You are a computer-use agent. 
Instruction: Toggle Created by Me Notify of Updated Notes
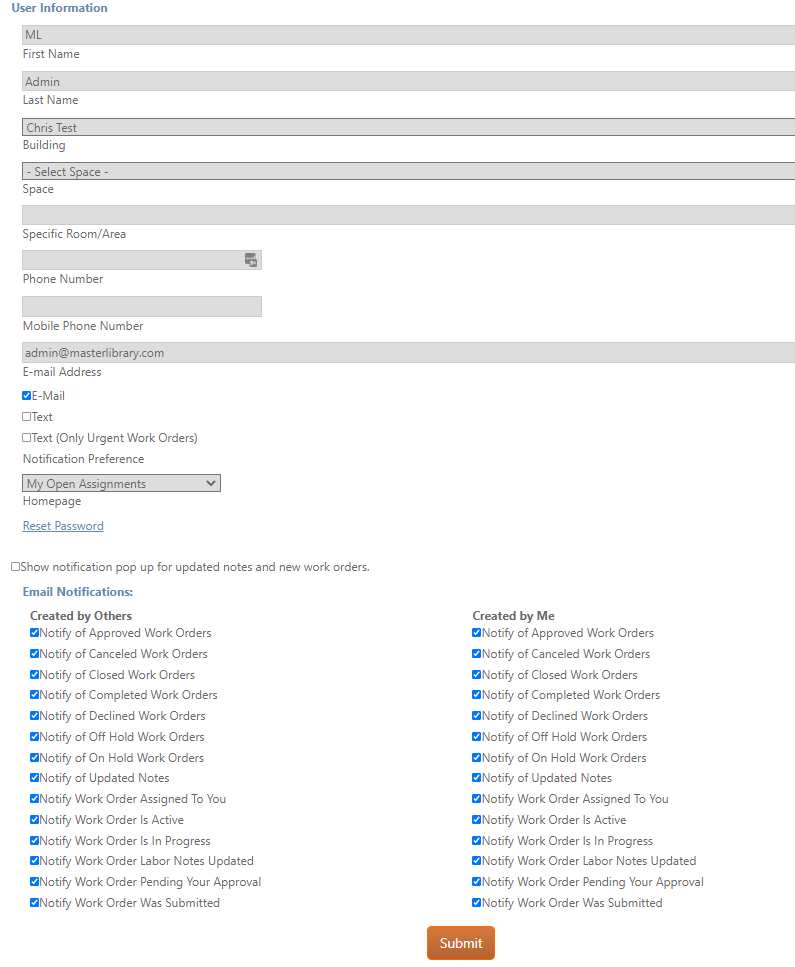(477, 778)
